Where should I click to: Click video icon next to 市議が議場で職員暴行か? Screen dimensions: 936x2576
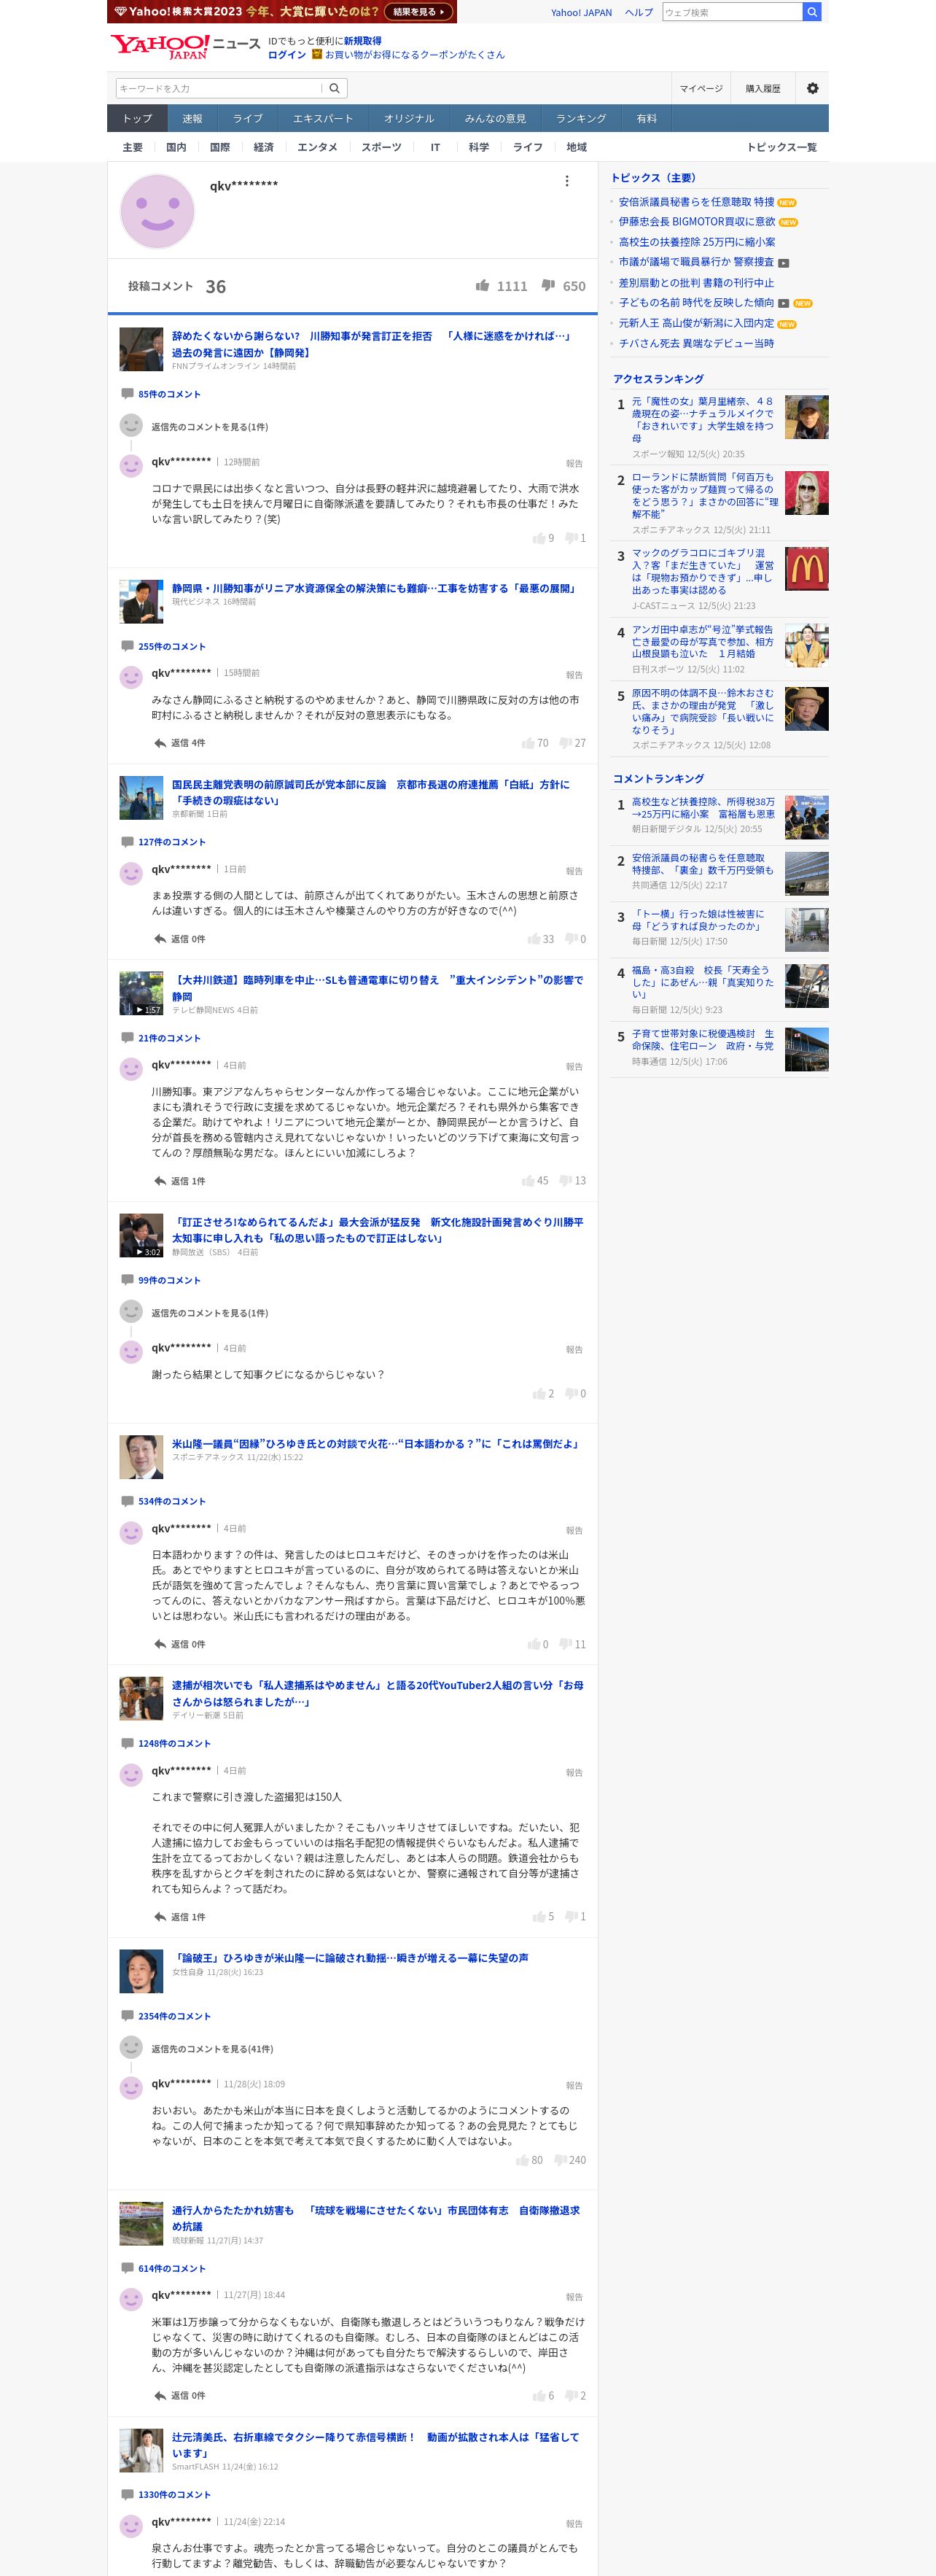[x=783, y=263]
